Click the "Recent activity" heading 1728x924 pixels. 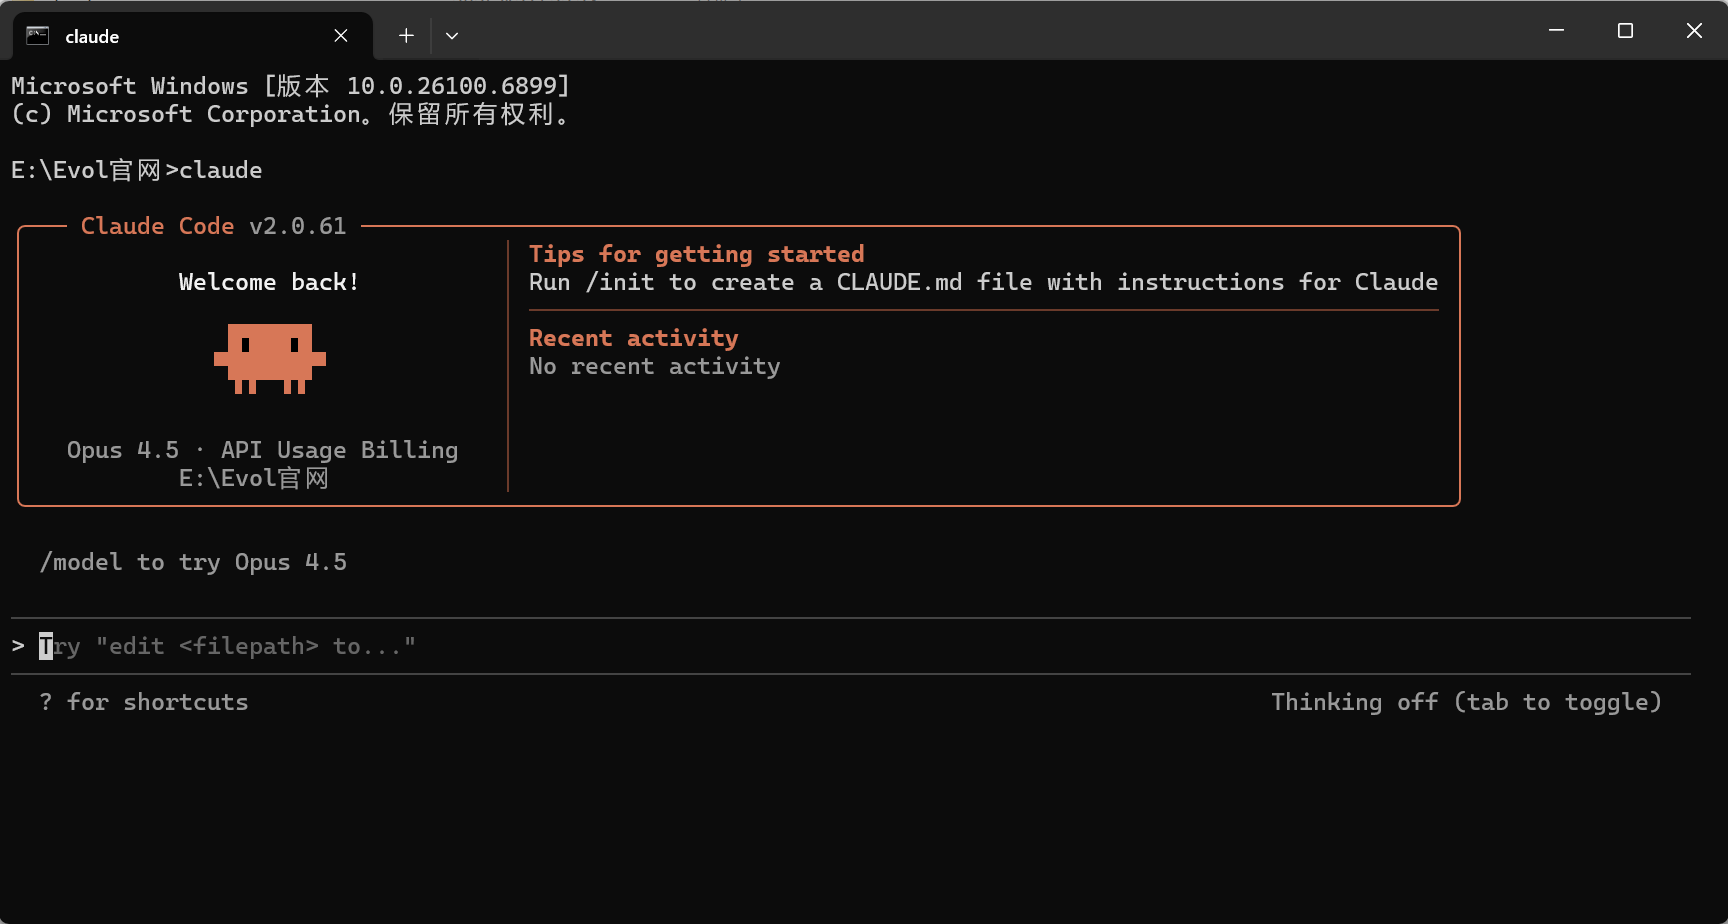[x=633, y=338]
